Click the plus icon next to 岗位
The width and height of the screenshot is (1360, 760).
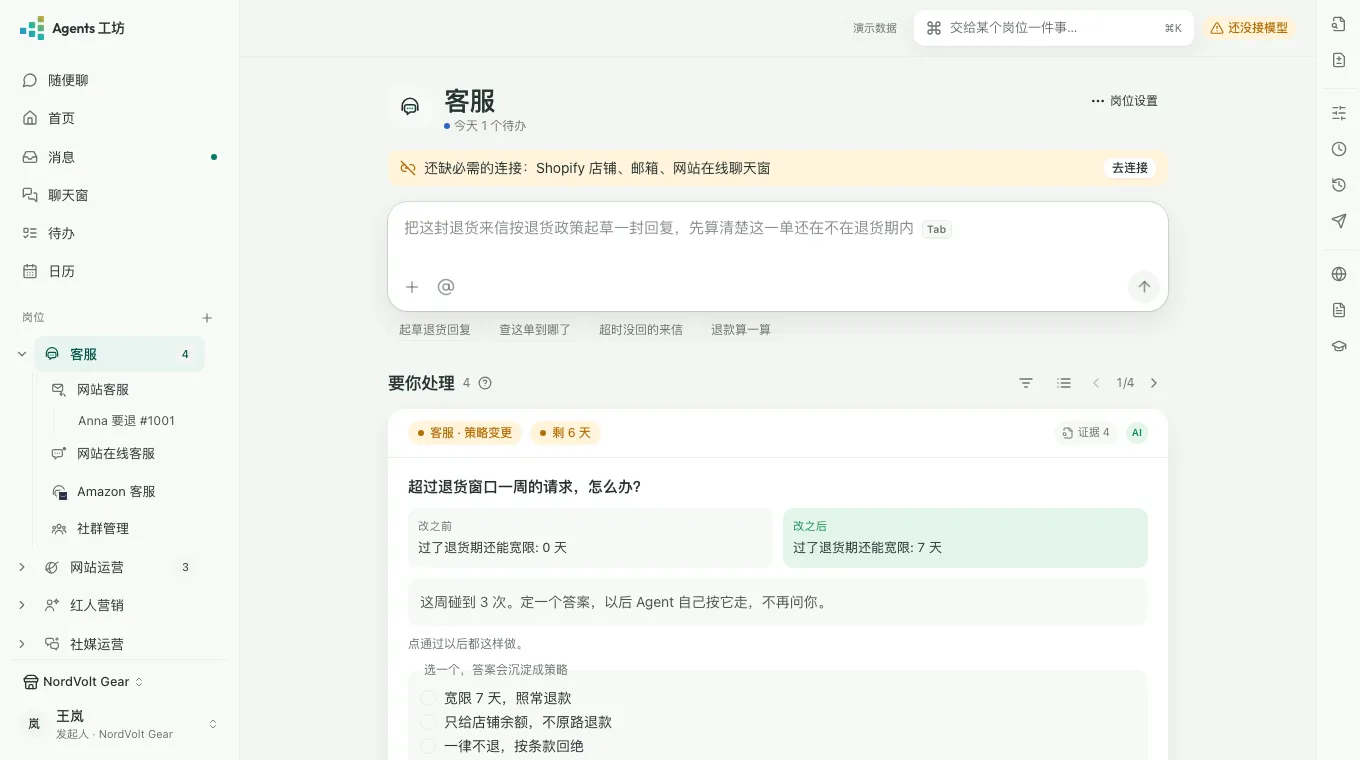(x=207, y=318)
